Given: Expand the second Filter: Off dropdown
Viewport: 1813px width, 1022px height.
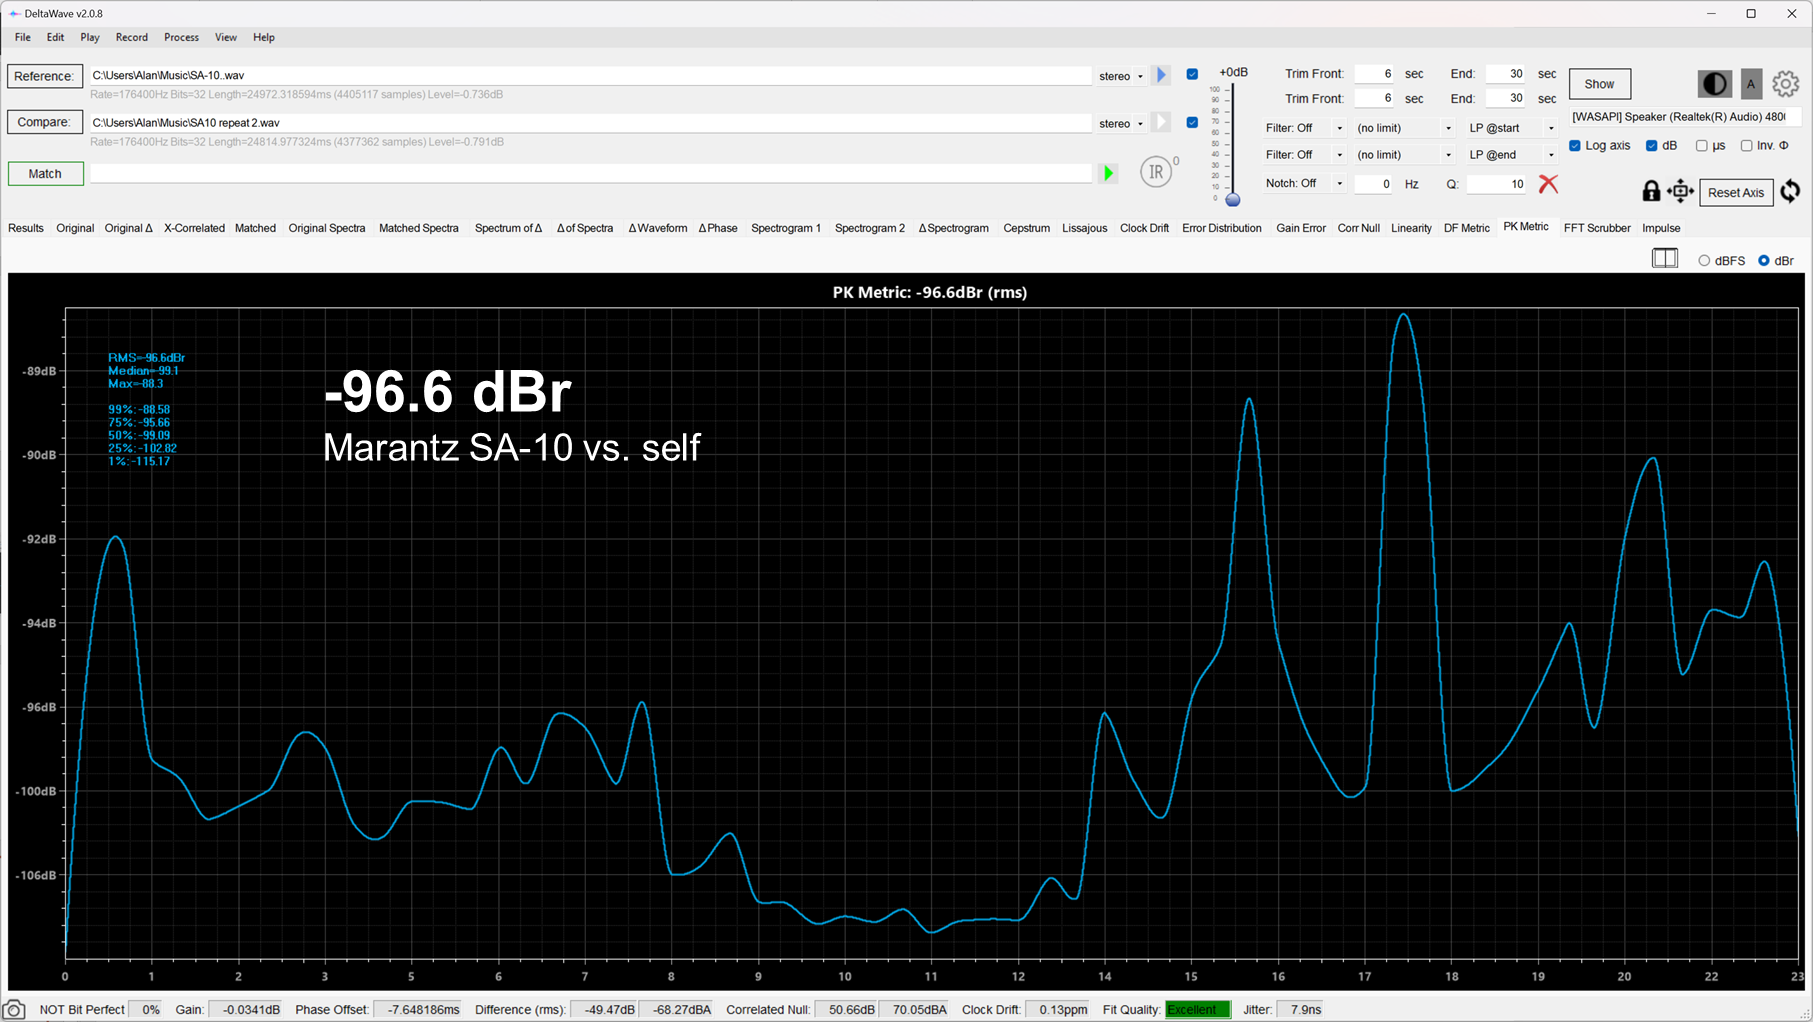Looking at the screenshot, I should pos(1304,155).
